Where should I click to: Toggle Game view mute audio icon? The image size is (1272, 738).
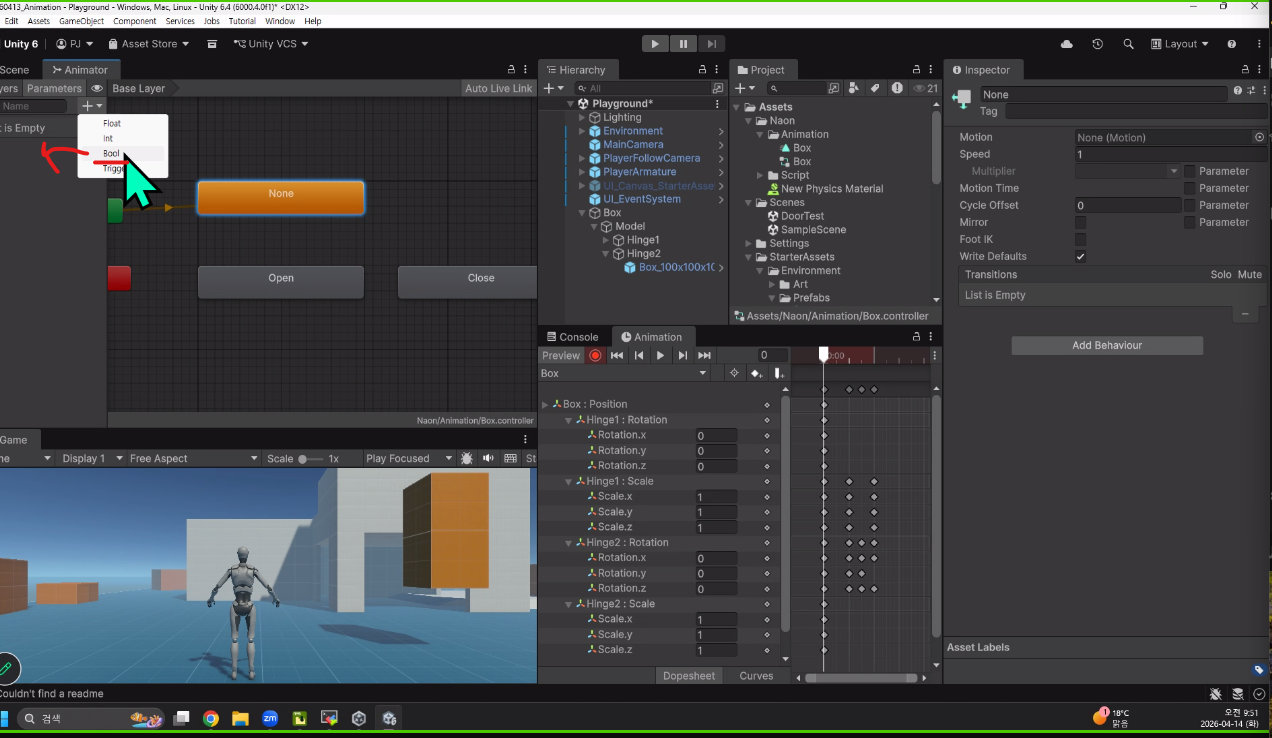(x=489, y=458)
